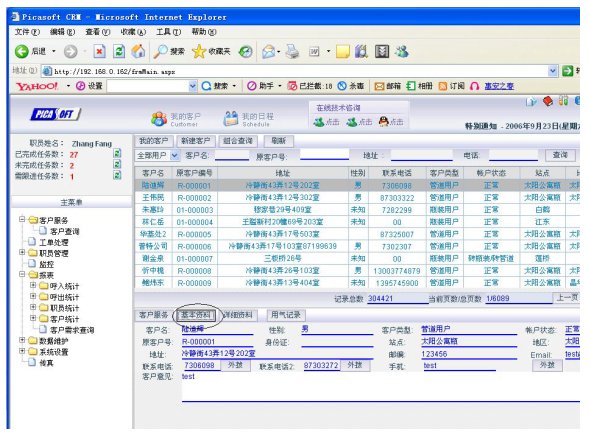
Task: Expand the 呼入统计 folder
Action: click(x=33, y=285)
